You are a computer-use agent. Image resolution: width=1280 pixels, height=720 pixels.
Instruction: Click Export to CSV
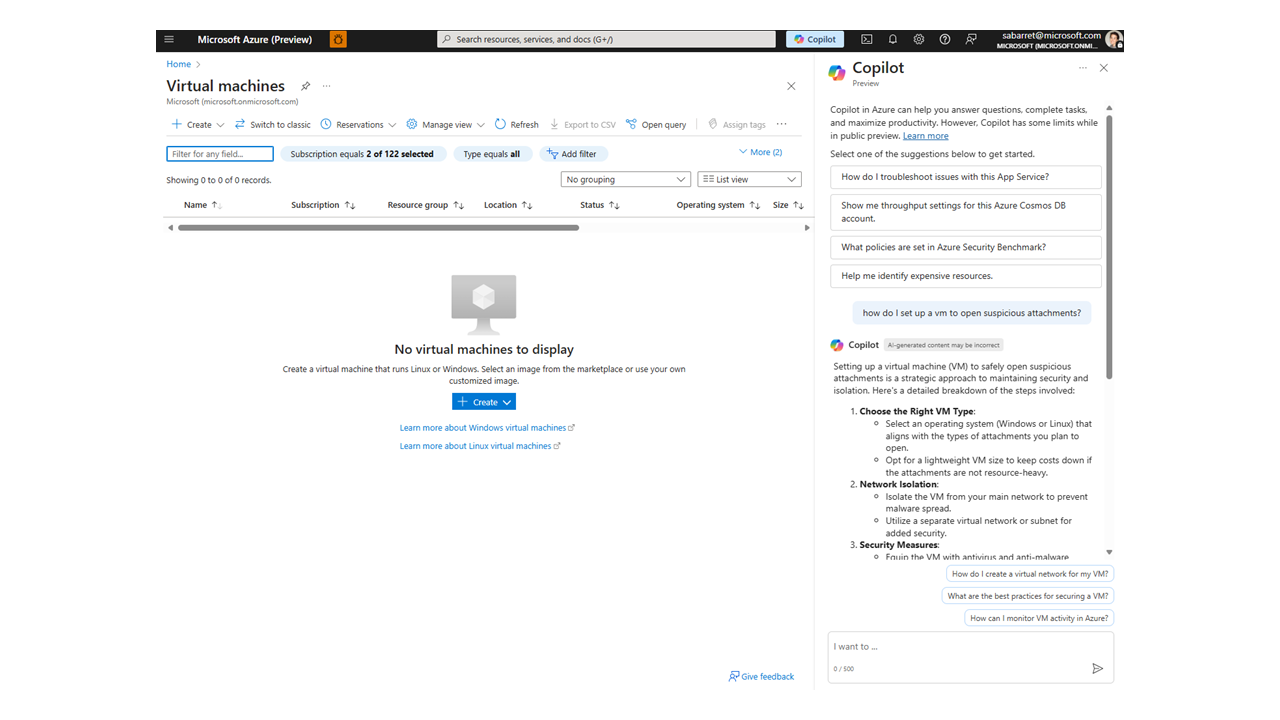pos(583,124)
